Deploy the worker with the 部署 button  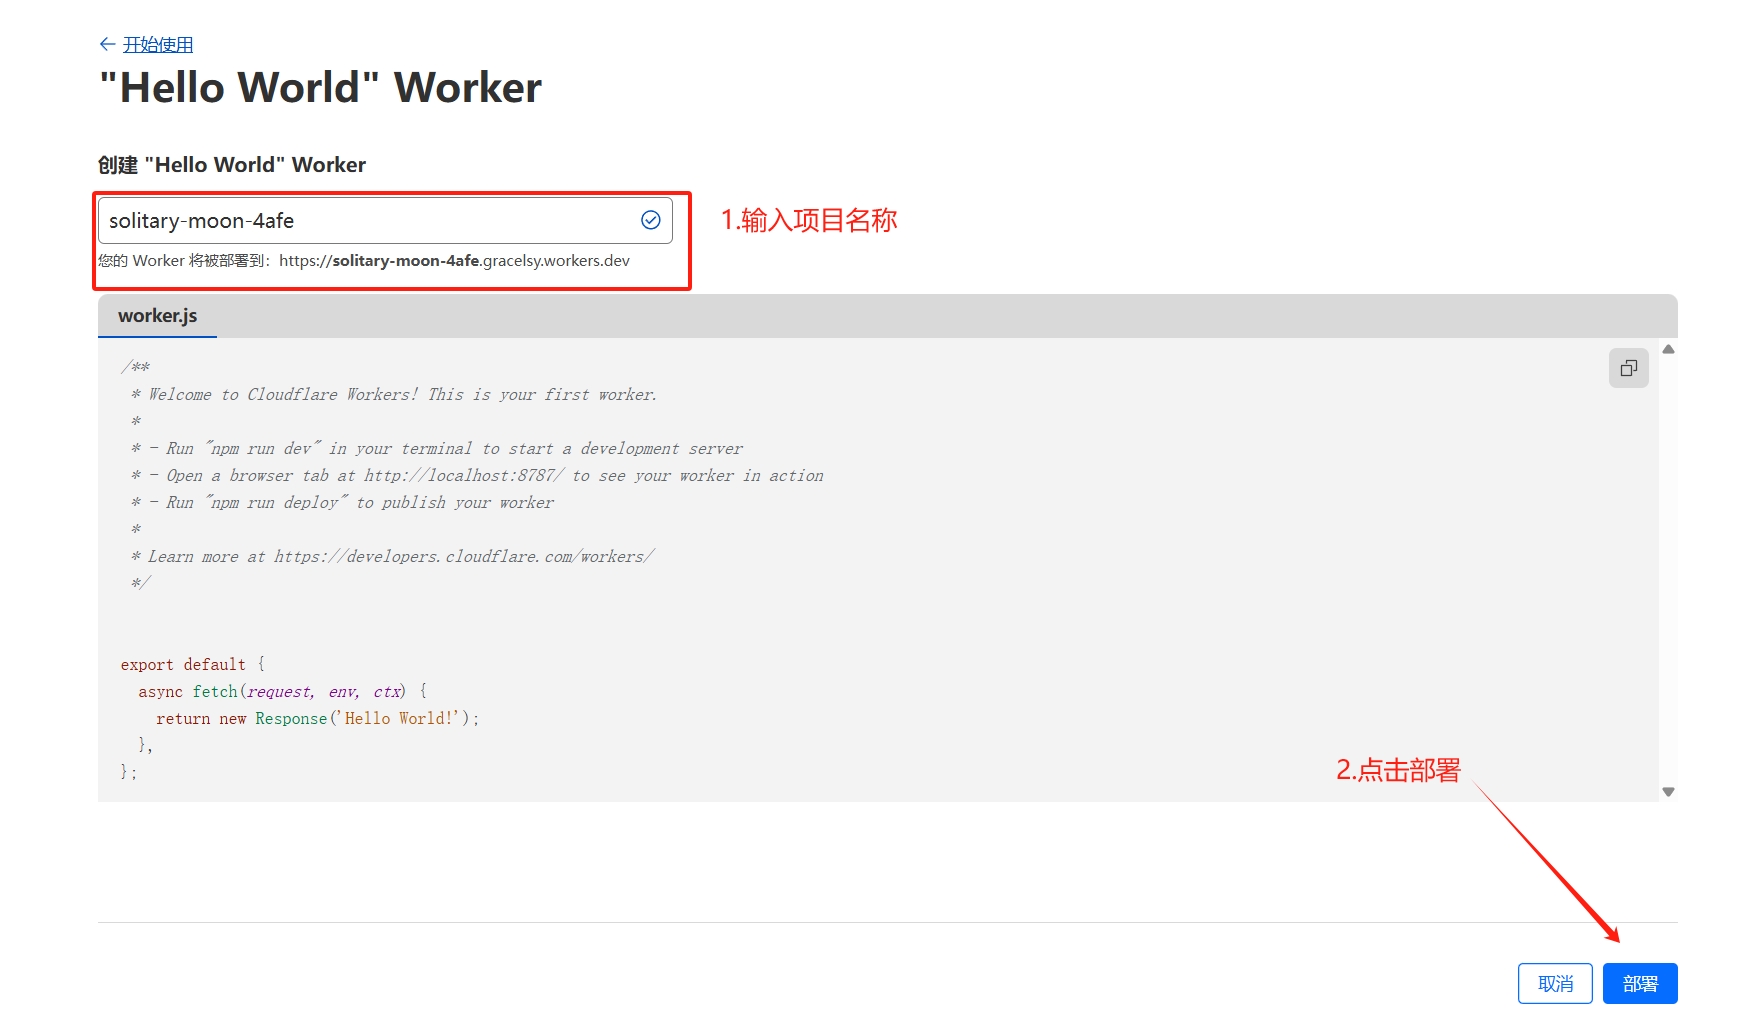click(1639, 984)
